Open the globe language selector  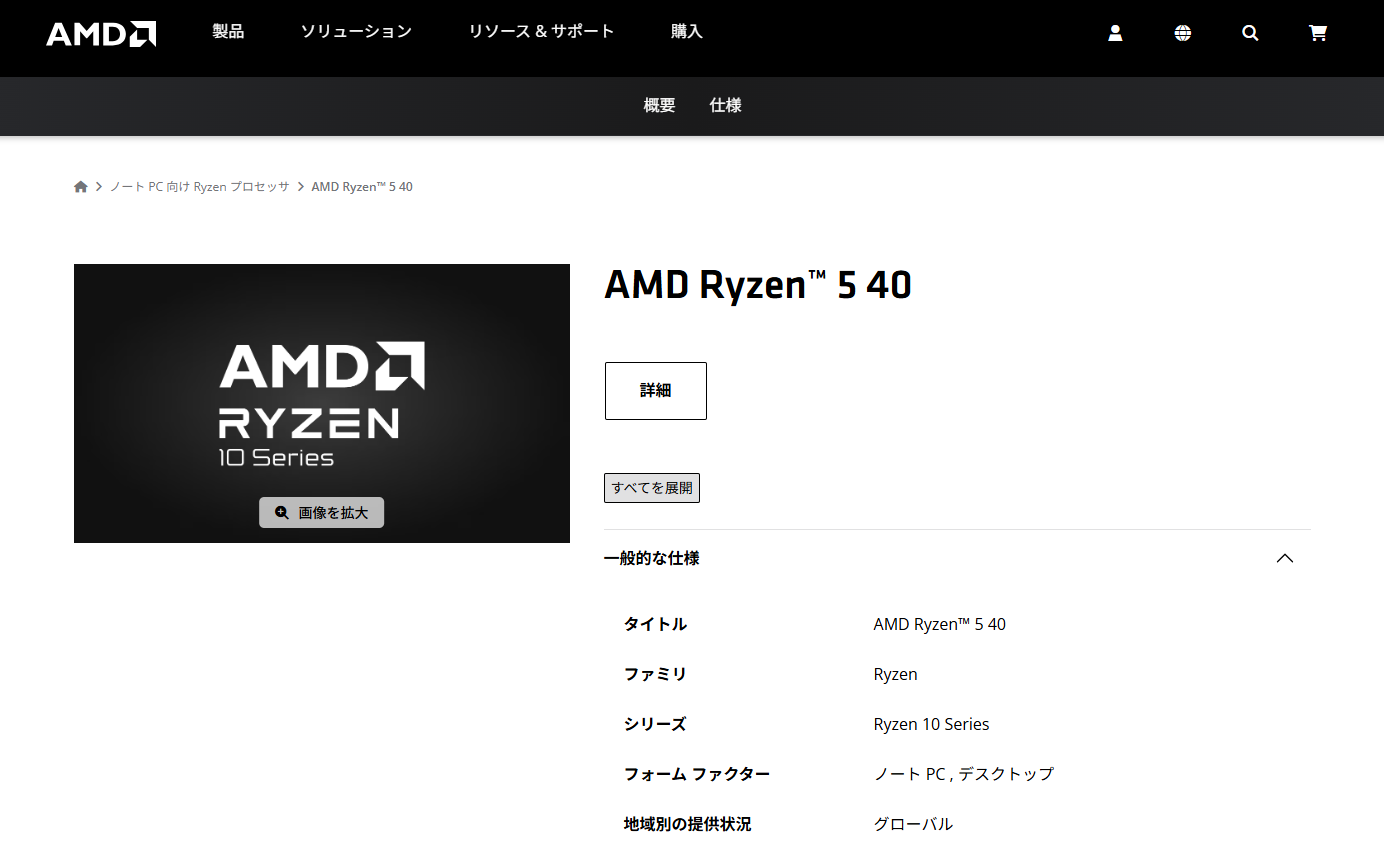[1183, 33]
